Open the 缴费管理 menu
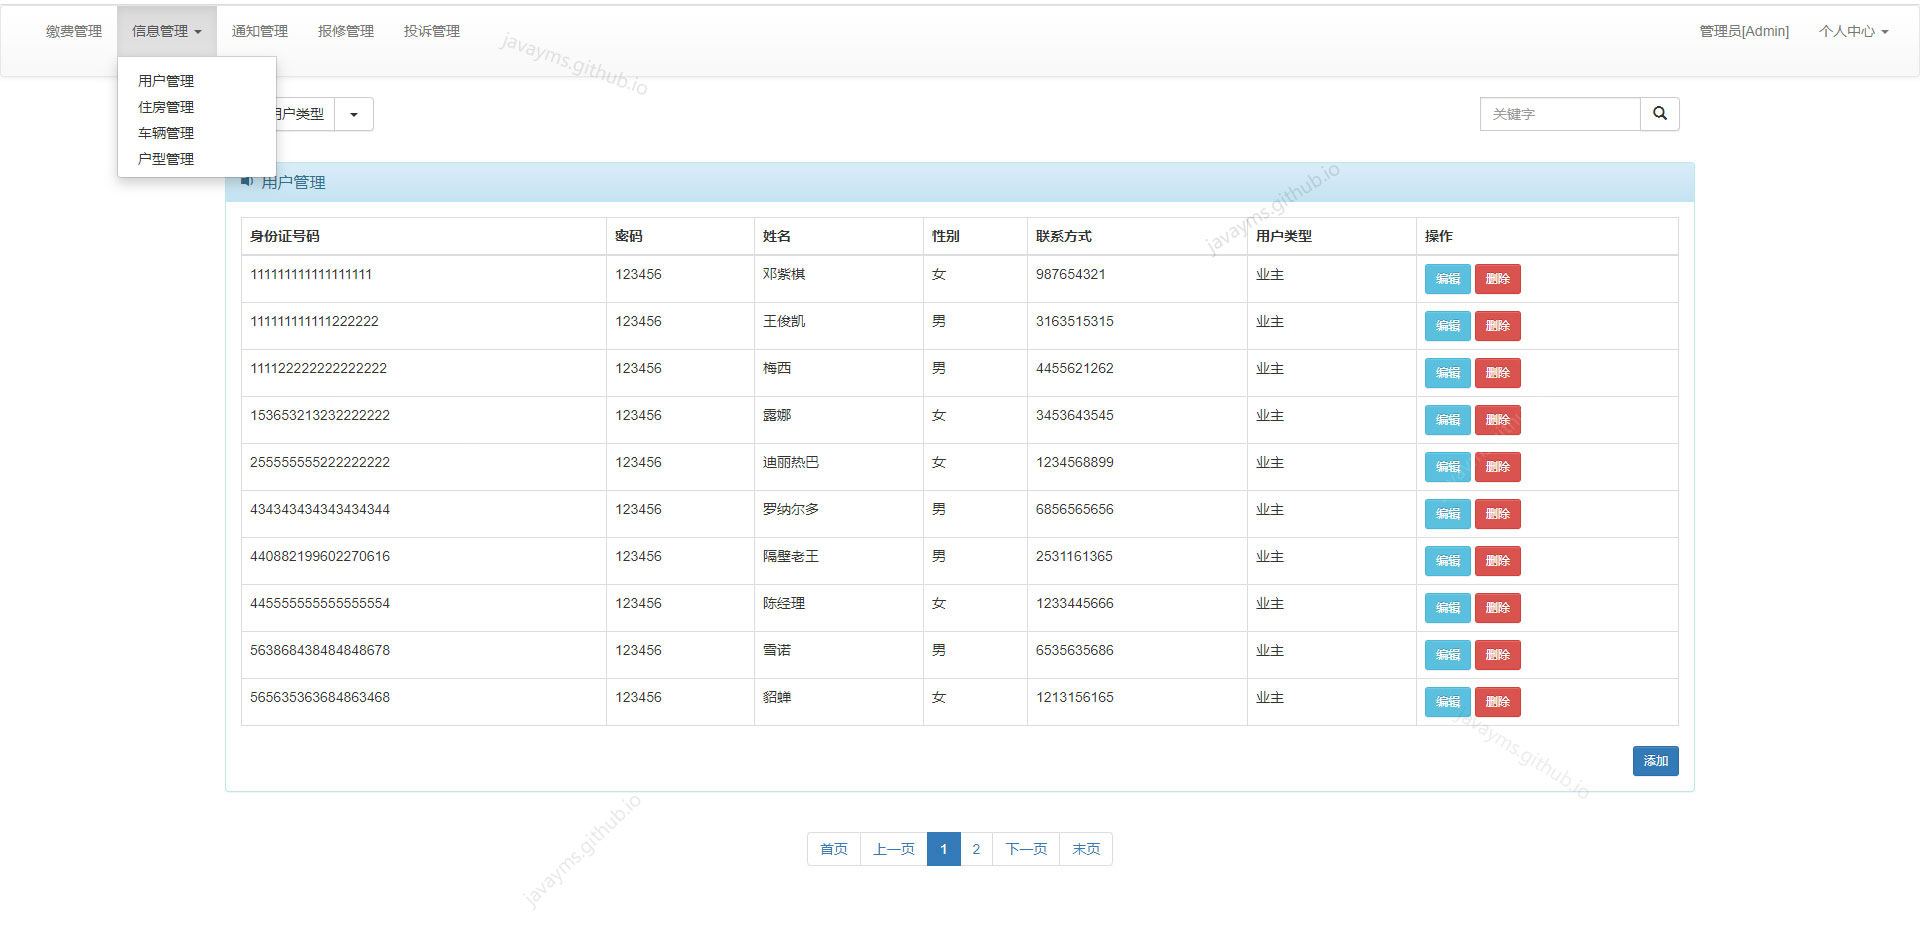Viewport: 1920px width, 943px height. [x=72, y=30]
